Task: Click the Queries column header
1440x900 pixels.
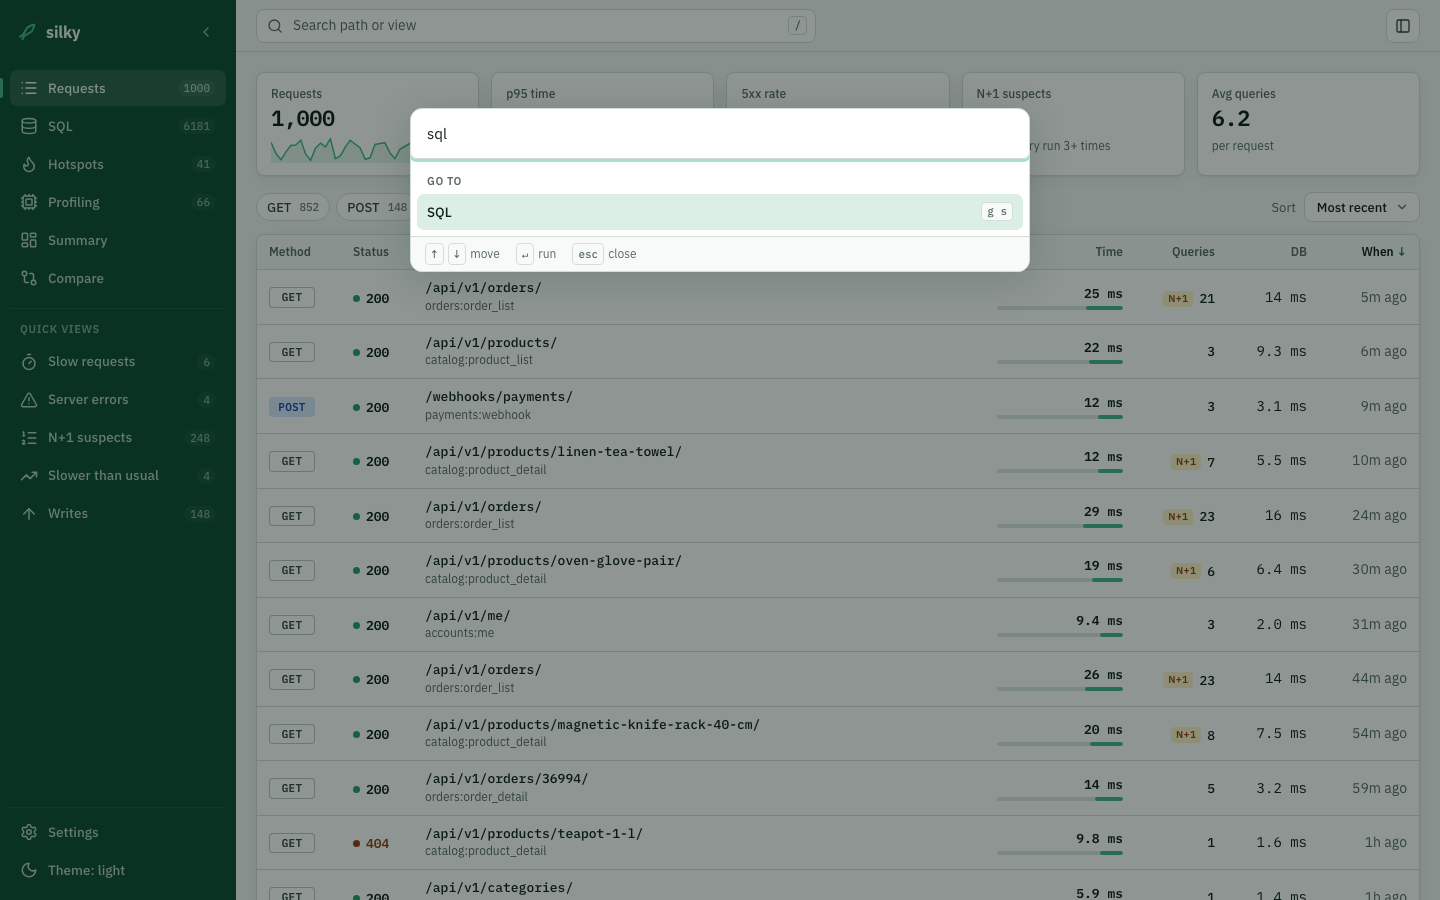Action: pyautogui.click(x=1193, y=252)
